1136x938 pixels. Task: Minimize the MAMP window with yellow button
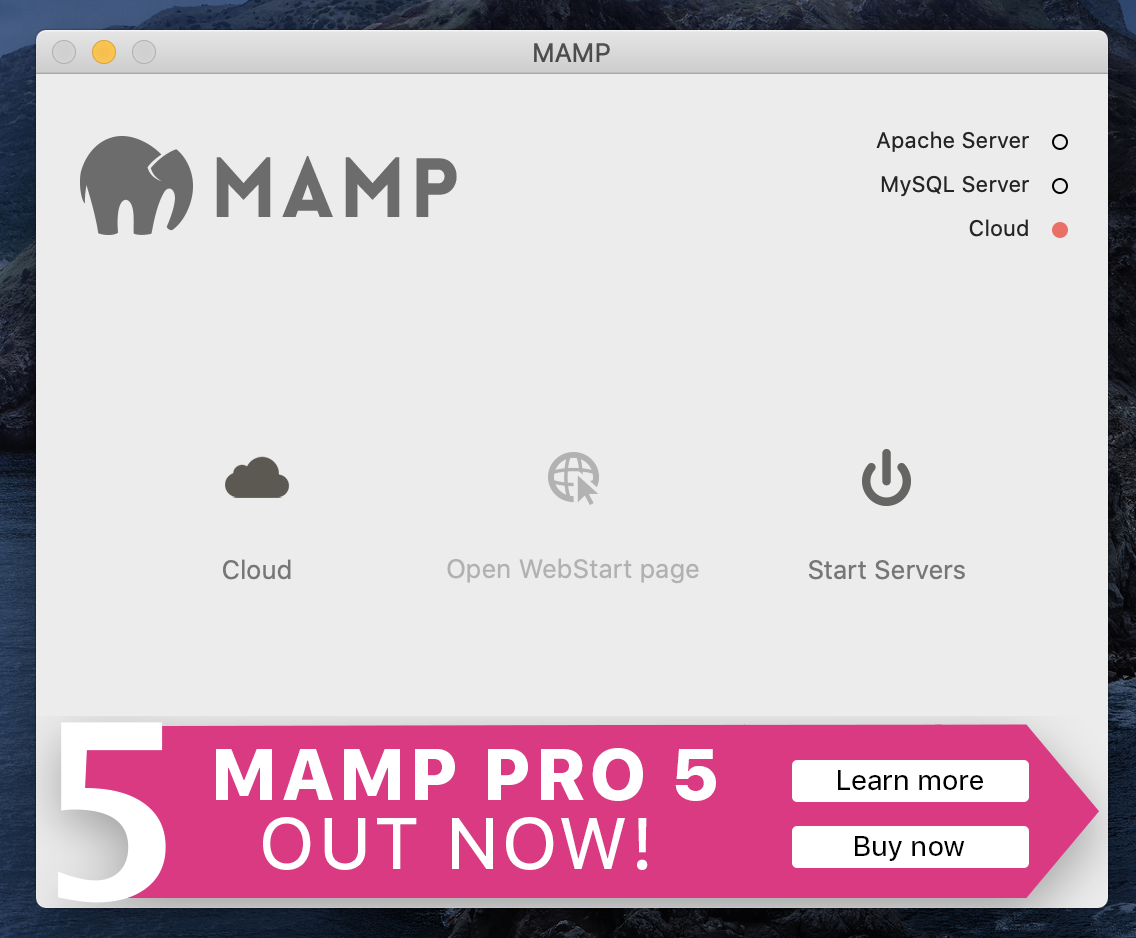[104, 52]
